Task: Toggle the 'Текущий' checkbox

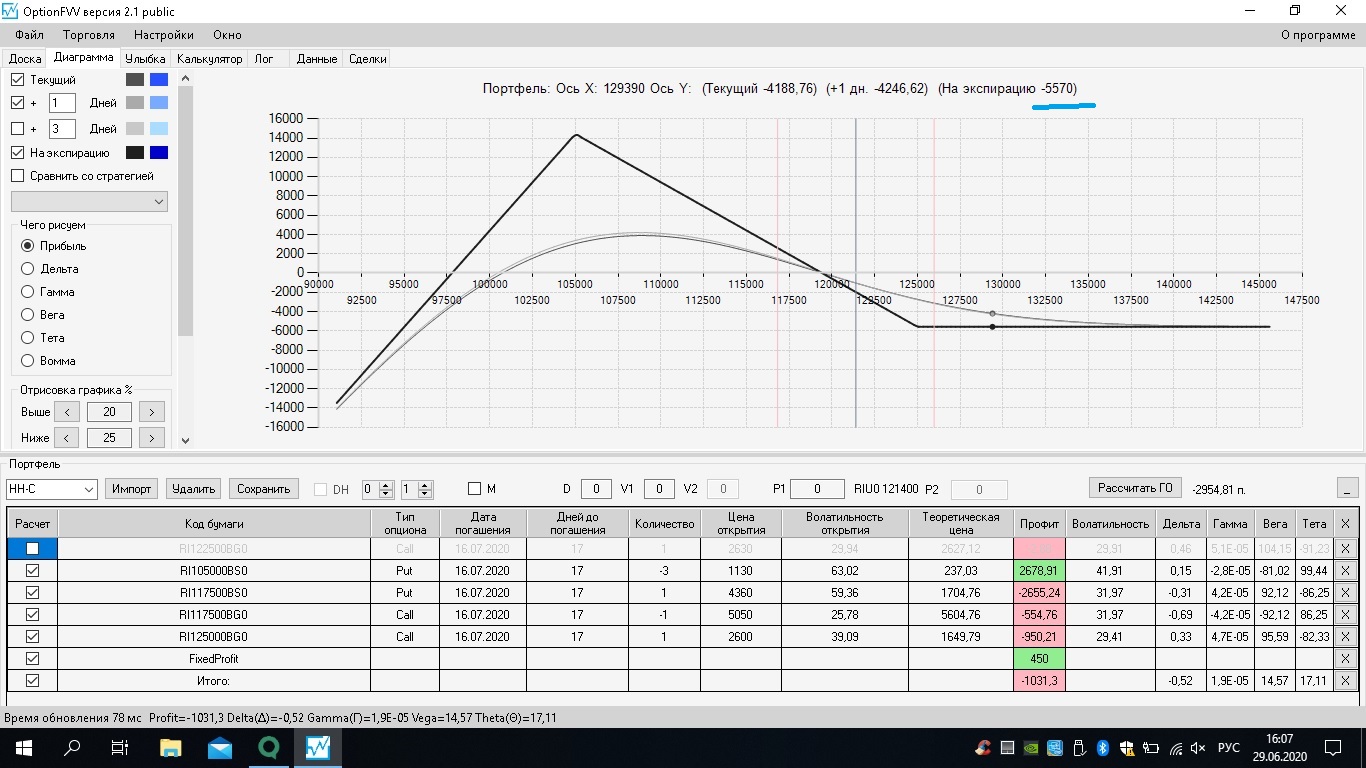Action: (x=17, y=79)
